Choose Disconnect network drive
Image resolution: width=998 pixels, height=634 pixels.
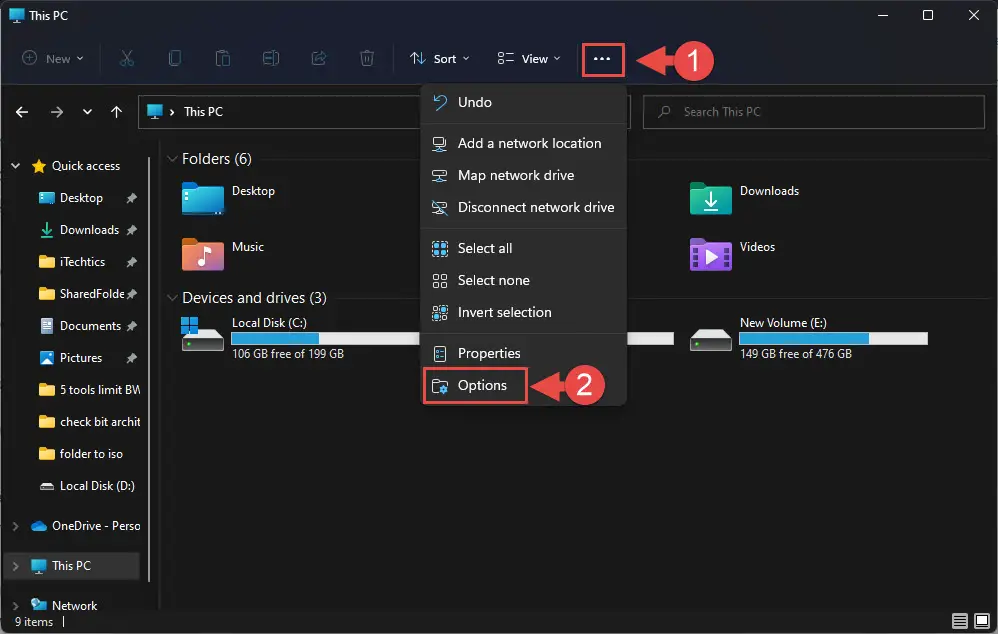tap(523, 208)
